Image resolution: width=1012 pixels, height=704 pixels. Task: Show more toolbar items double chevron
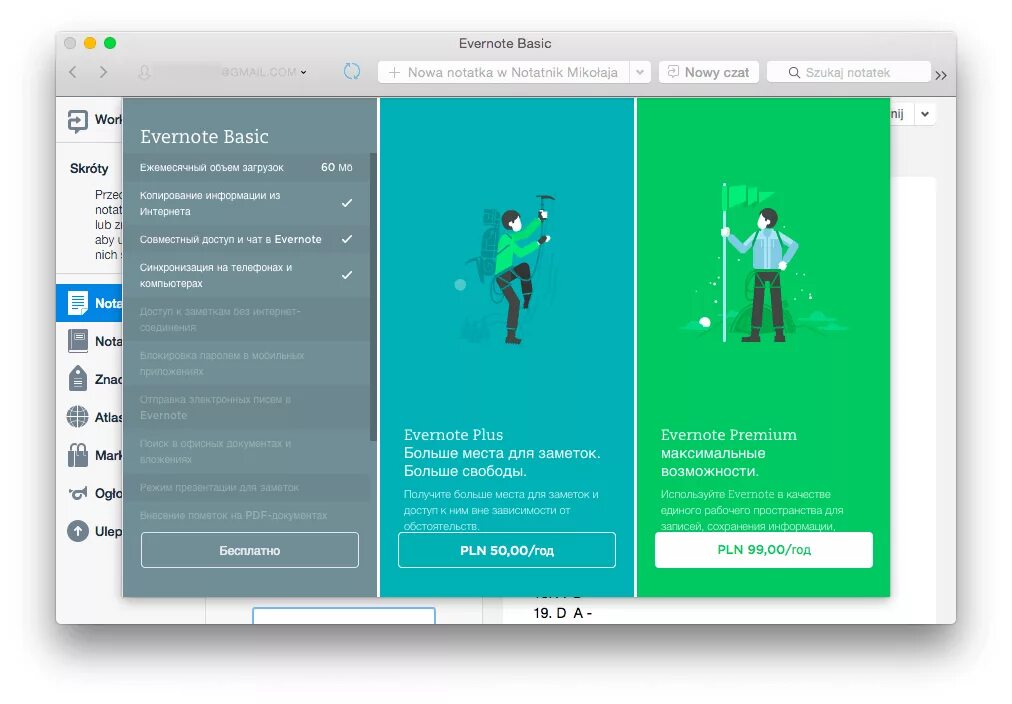point(941,75)
